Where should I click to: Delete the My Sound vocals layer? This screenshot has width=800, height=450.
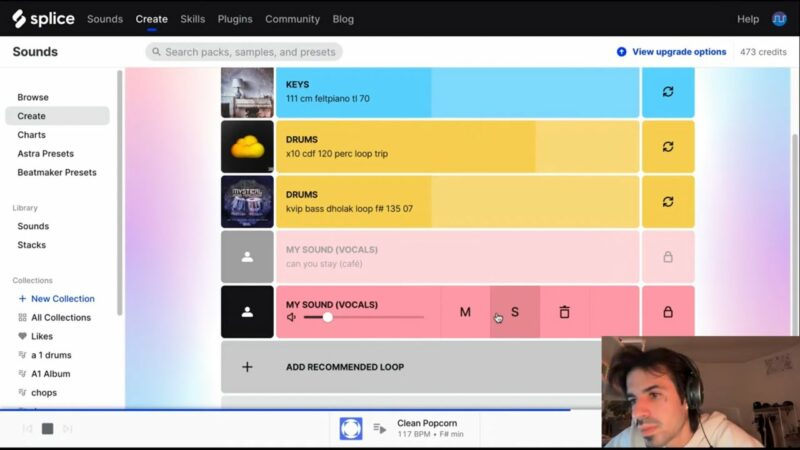[x=564, y=312]
